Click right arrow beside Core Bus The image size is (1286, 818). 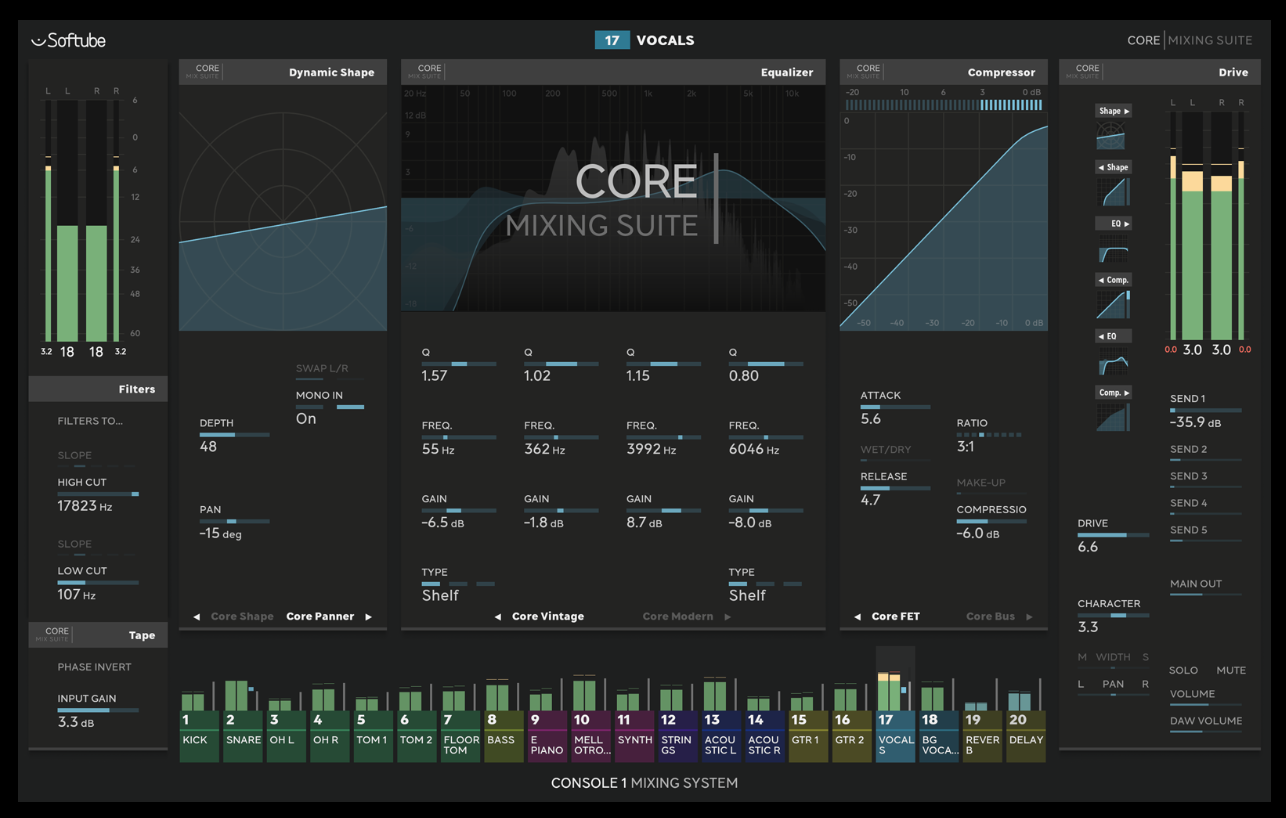tap(1029, 617)
